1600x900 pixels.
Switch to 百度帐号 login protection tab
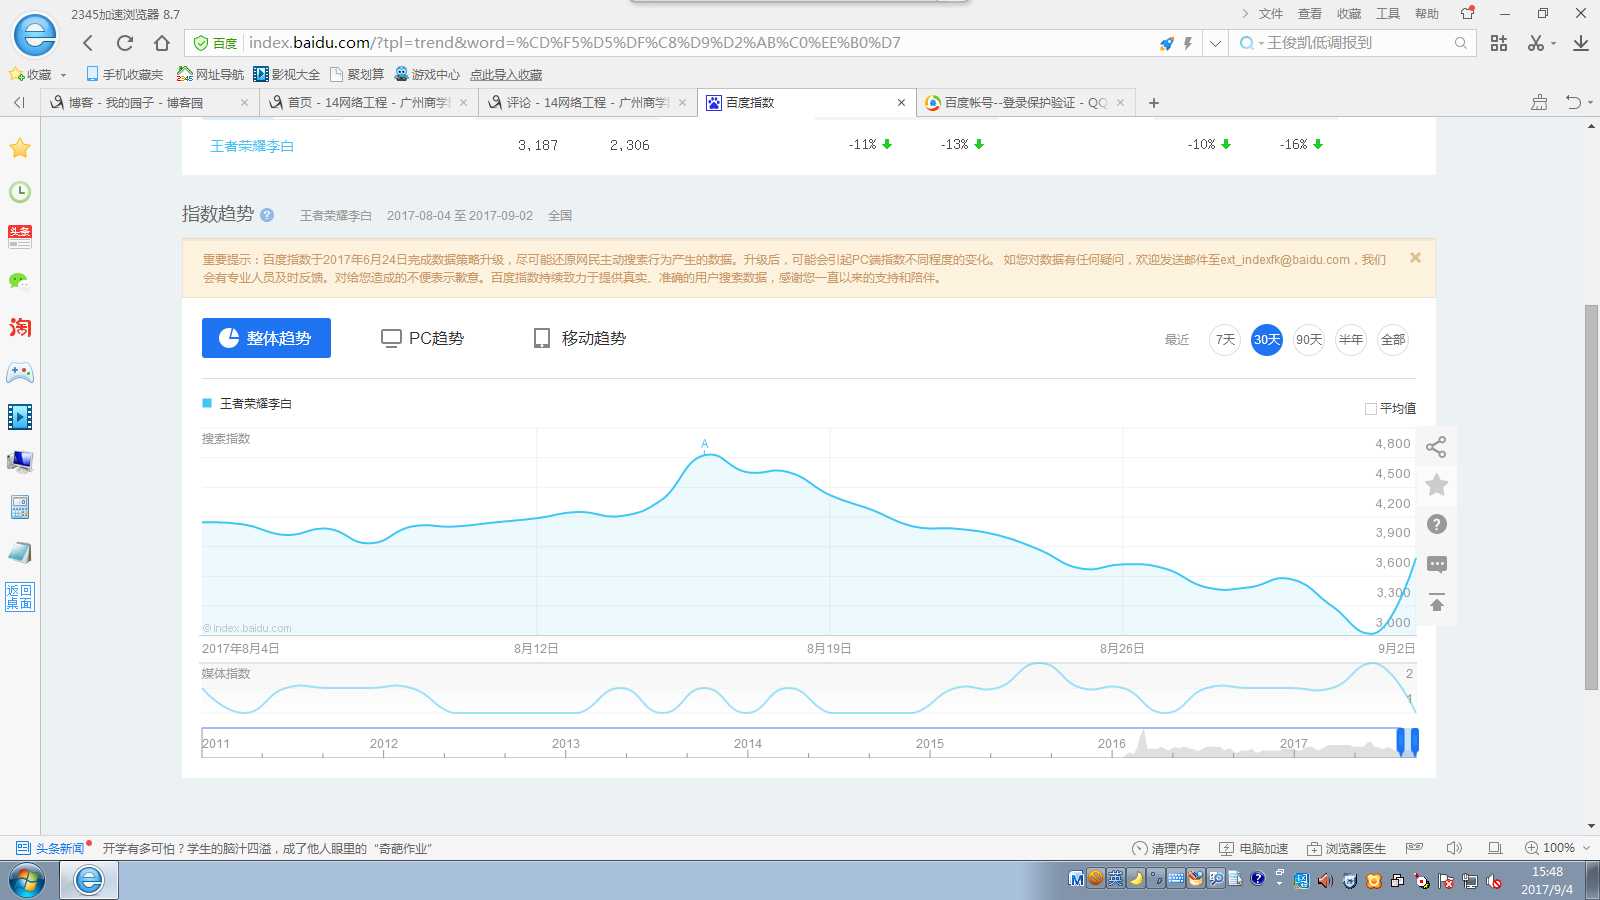coord(1025,103)
